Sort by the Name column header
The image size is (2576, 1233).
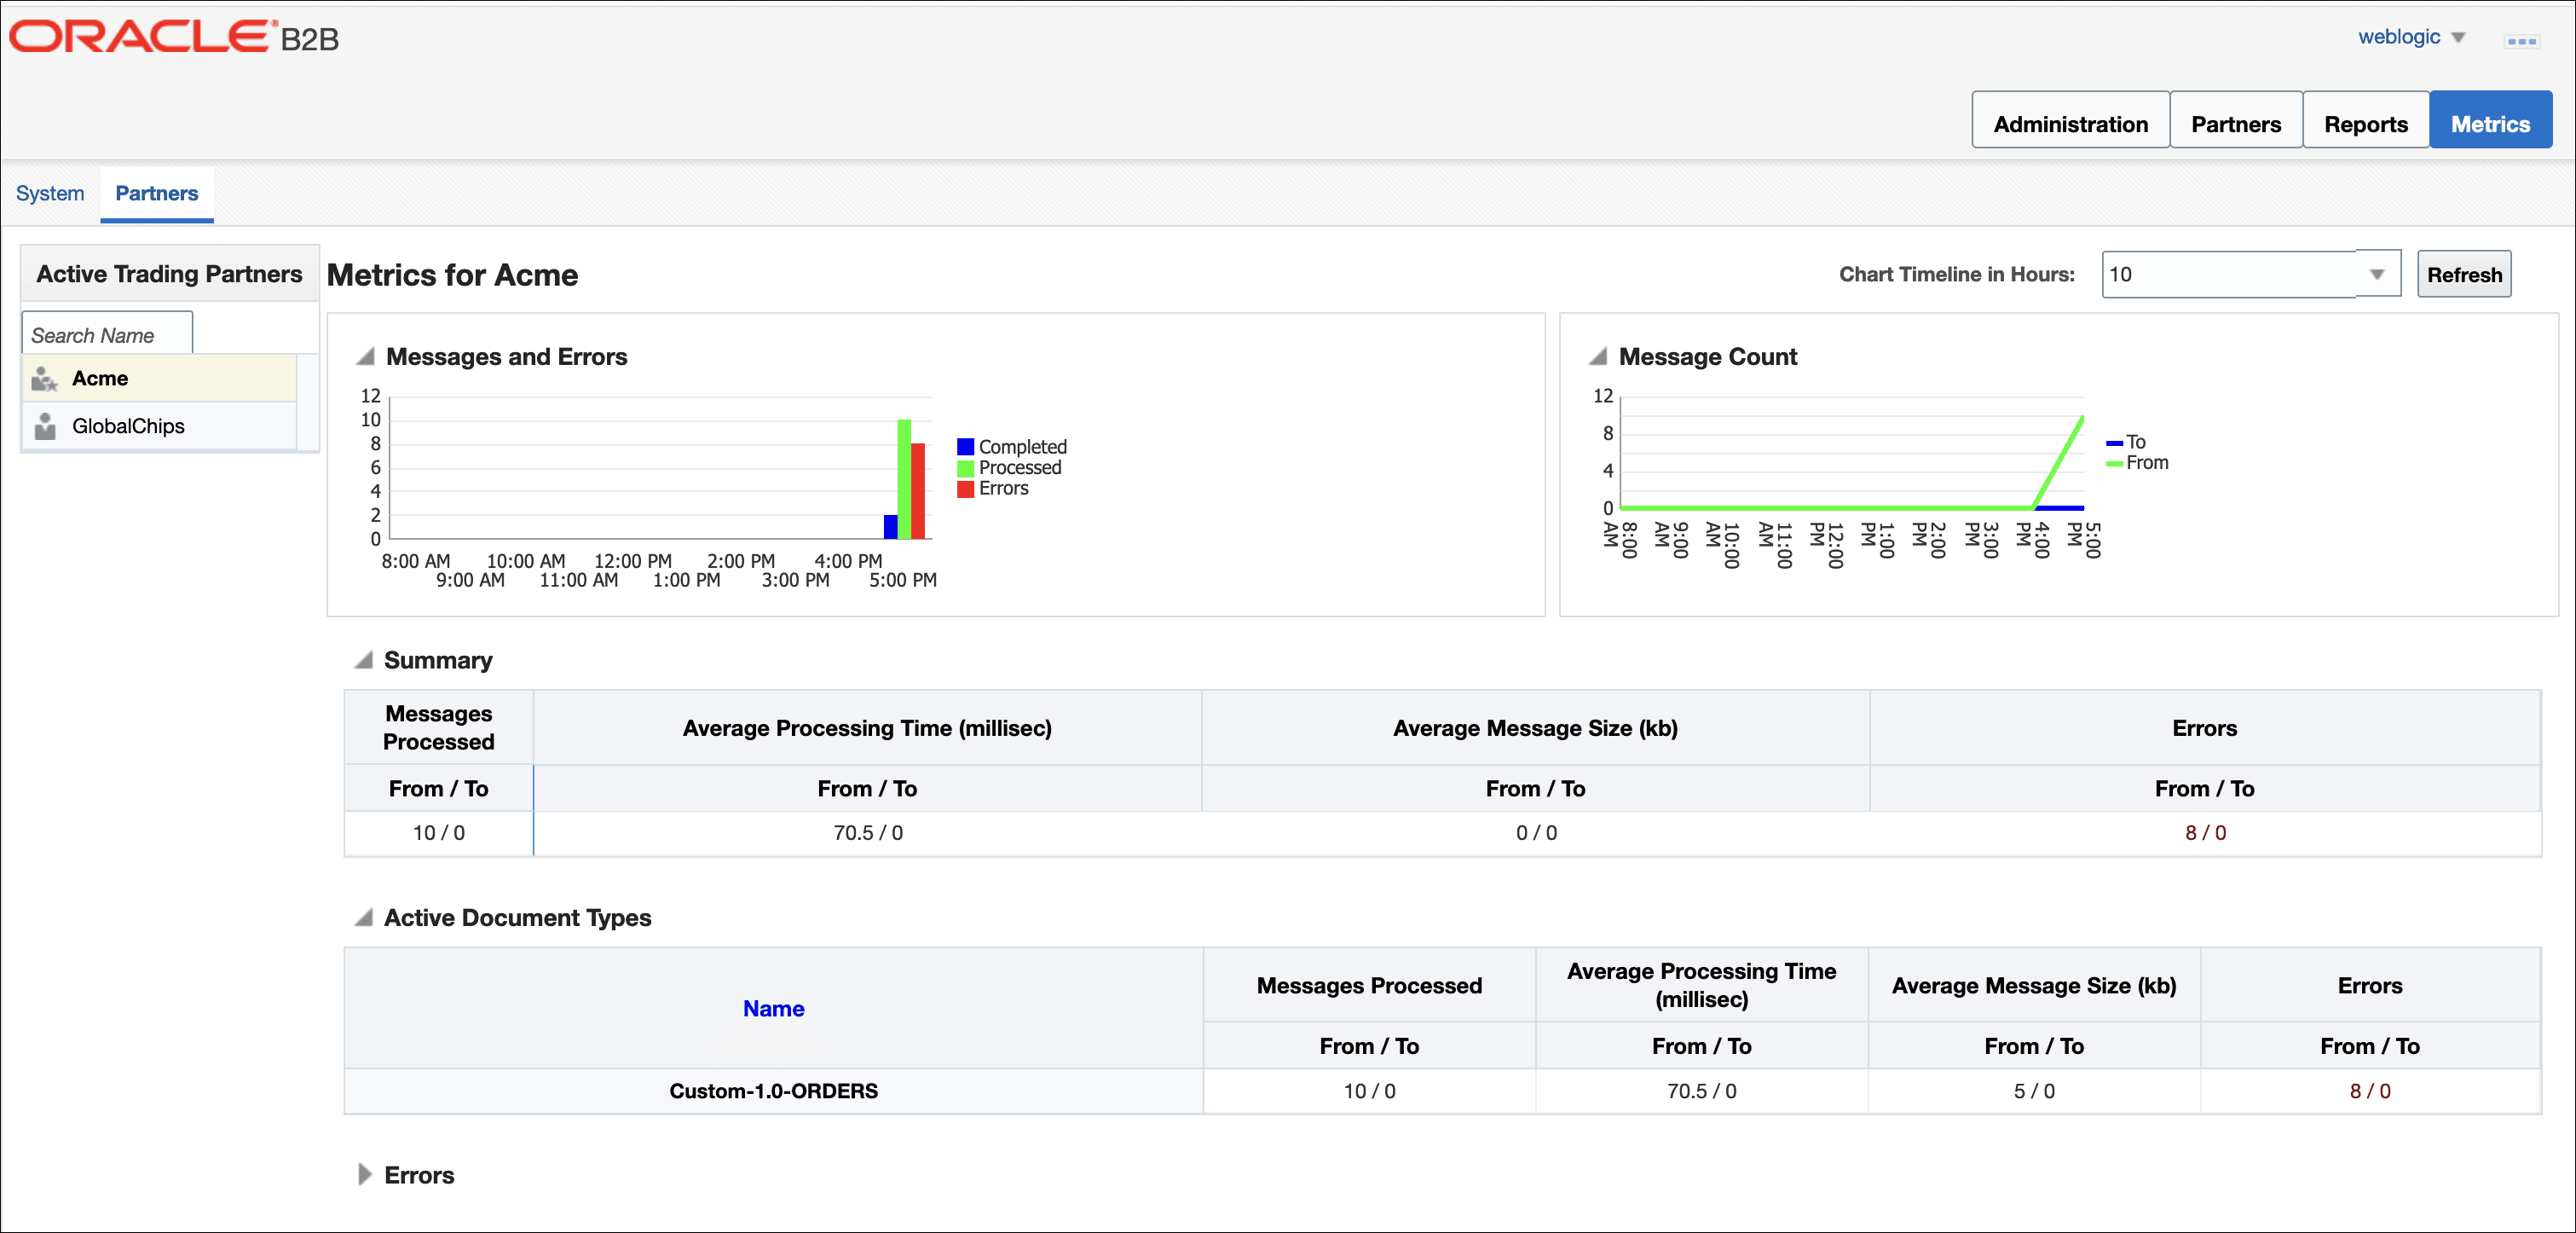(x=773, y=1008)
